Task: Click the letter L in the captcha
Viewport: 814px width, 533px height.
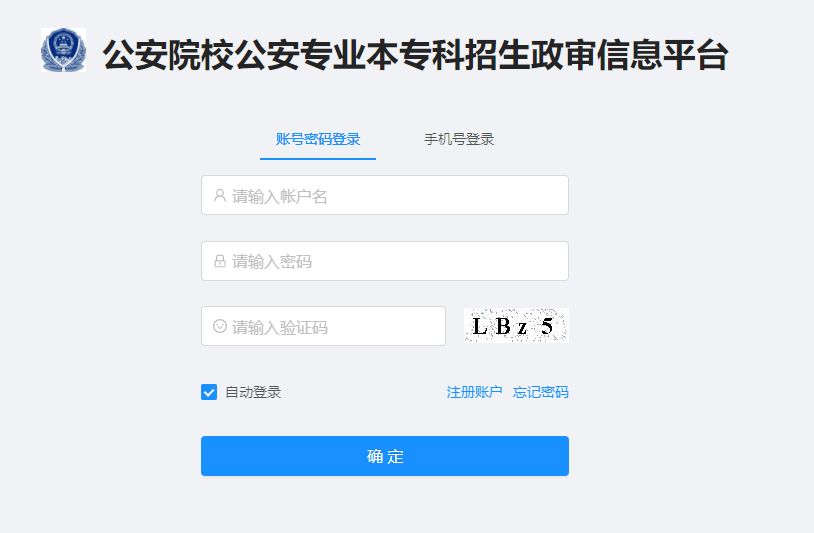Action: [480, 327]
